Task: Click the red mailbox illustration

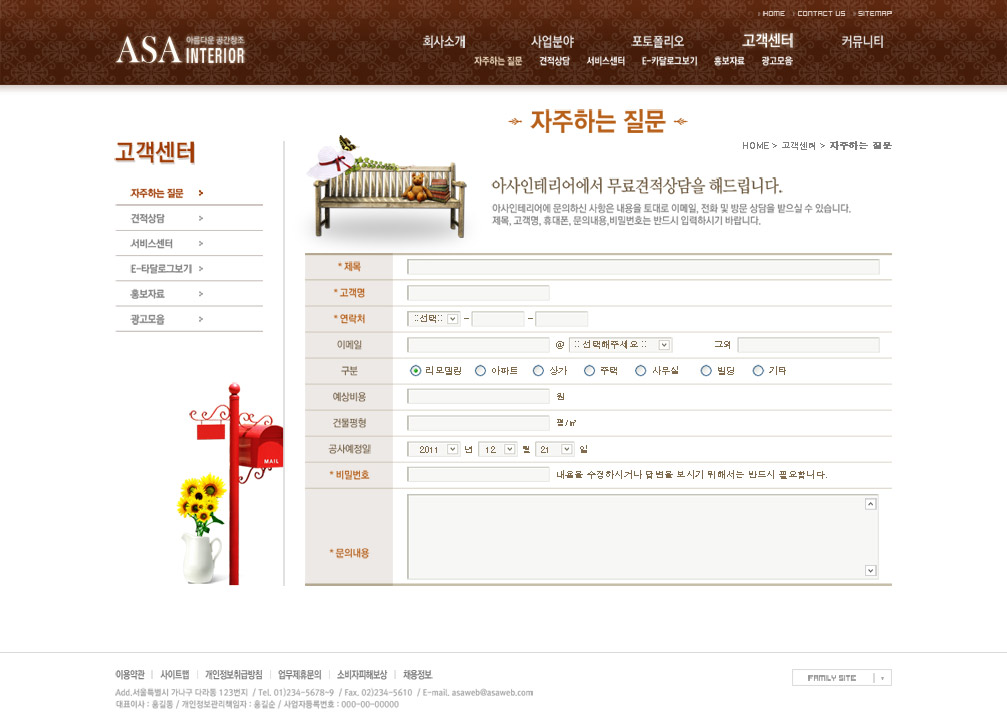Action: [258, 446]
